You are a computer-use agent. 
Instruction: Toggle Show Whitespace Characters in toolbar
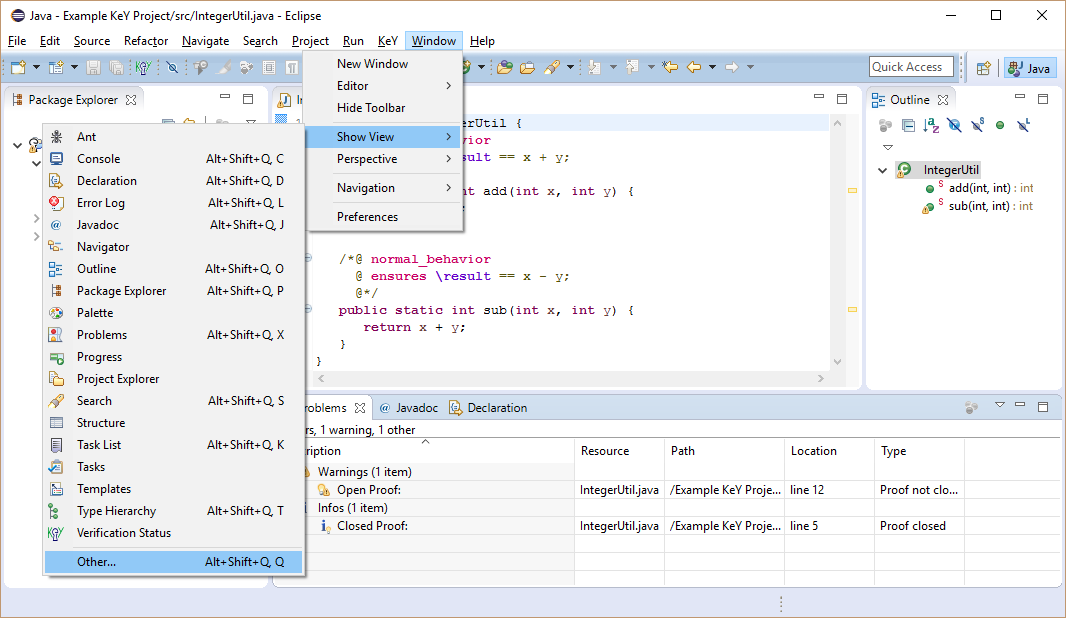point(292,67)
